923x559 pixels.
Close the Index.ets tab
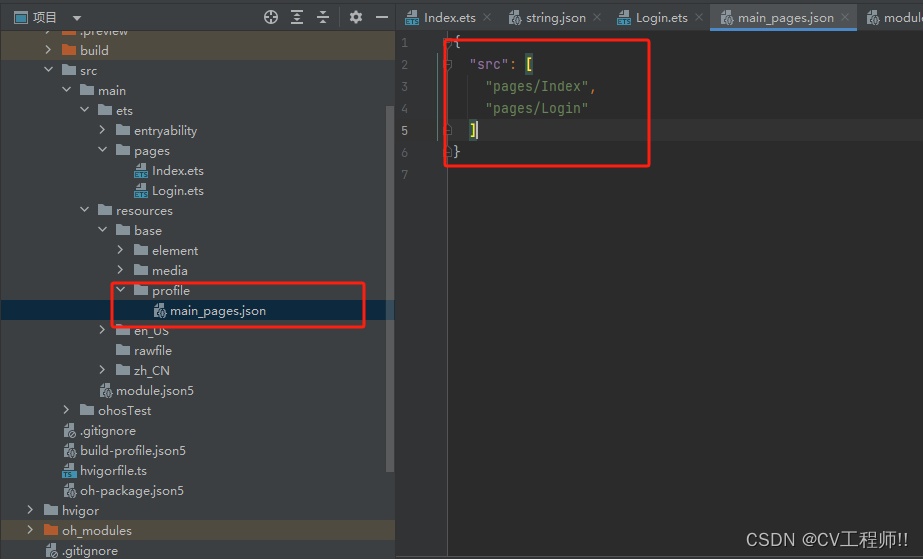(487, 17)
